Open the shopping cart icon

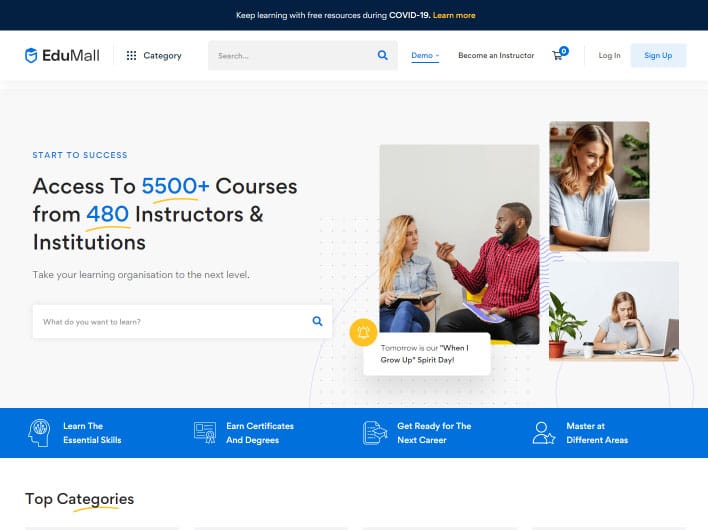pos(557,56)
